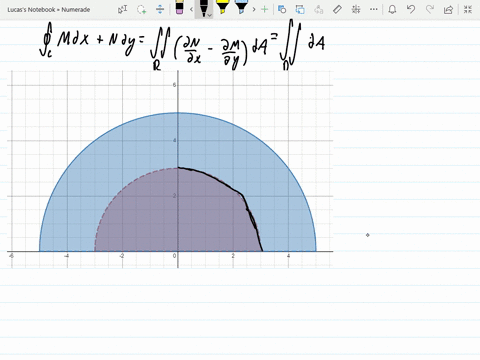This screenshot has width=480, height=360.
Task: Select the yellow highlighter
Action: pos(222,7)
